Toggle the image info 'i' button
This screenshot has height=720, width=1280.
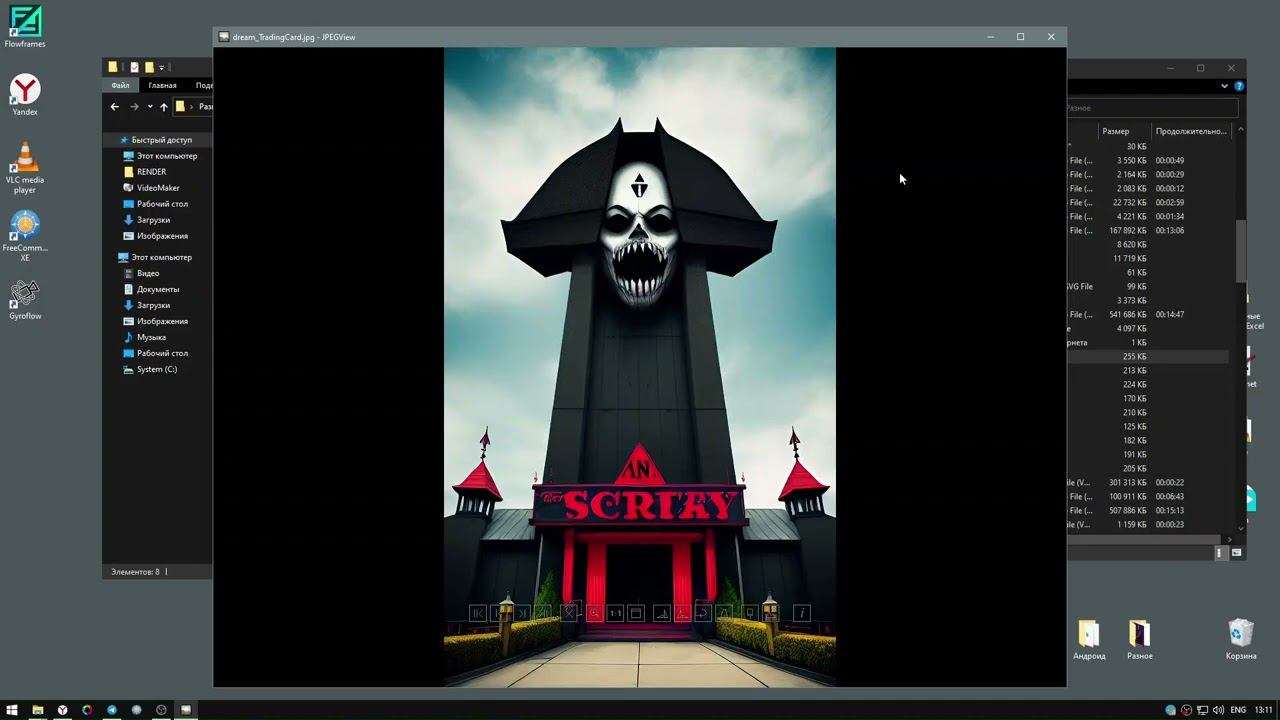tap(801, 613)
